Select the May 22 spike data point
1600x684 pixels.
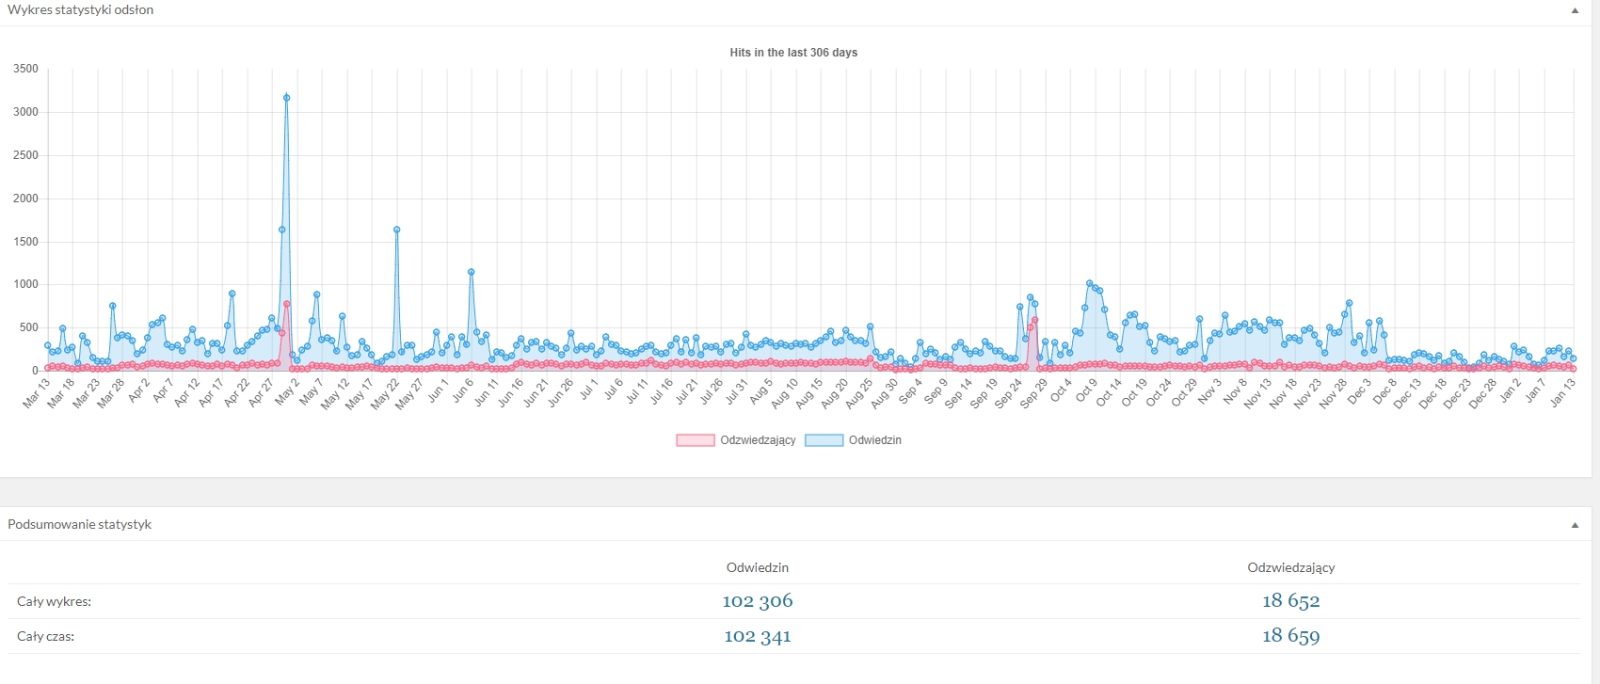[x=396, y=230]
